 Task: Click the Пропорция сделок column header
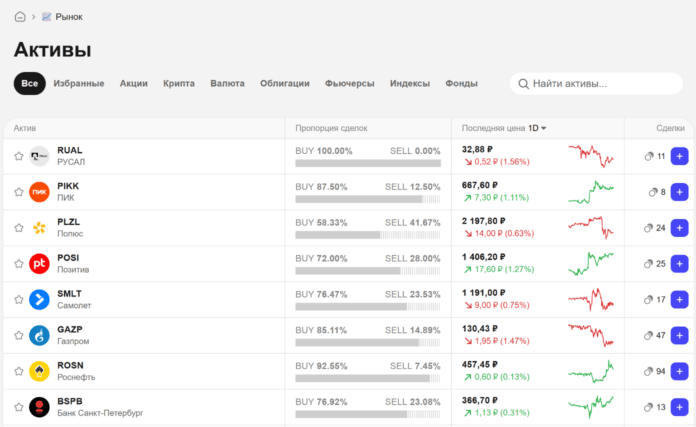(x=331, y=128)
